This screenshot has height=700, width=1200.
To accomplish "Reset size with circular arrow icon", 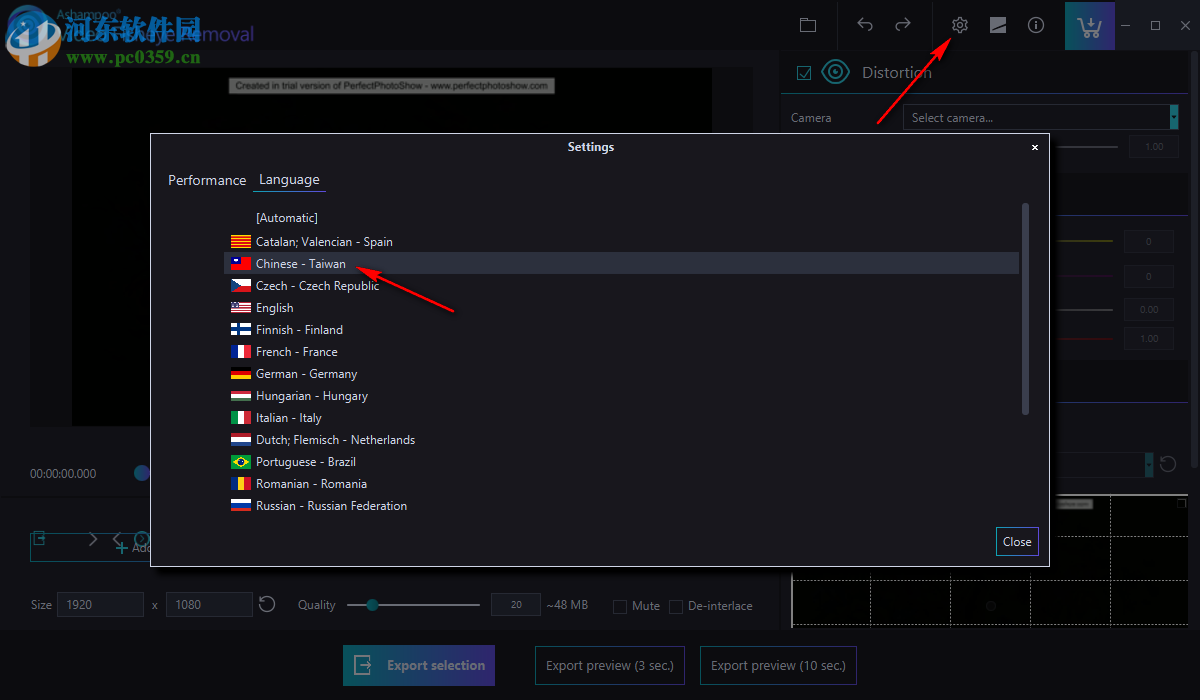I will coord(267,604).
